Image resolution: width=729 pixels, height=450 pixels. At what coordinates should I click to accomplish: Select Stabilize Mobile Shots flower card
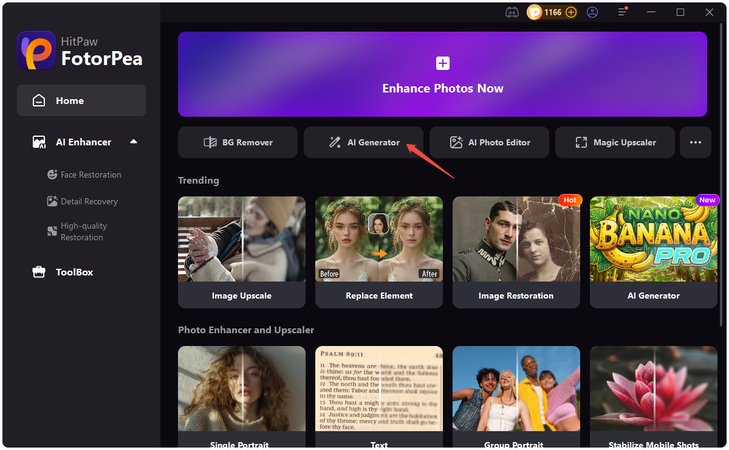pos(654,397)
